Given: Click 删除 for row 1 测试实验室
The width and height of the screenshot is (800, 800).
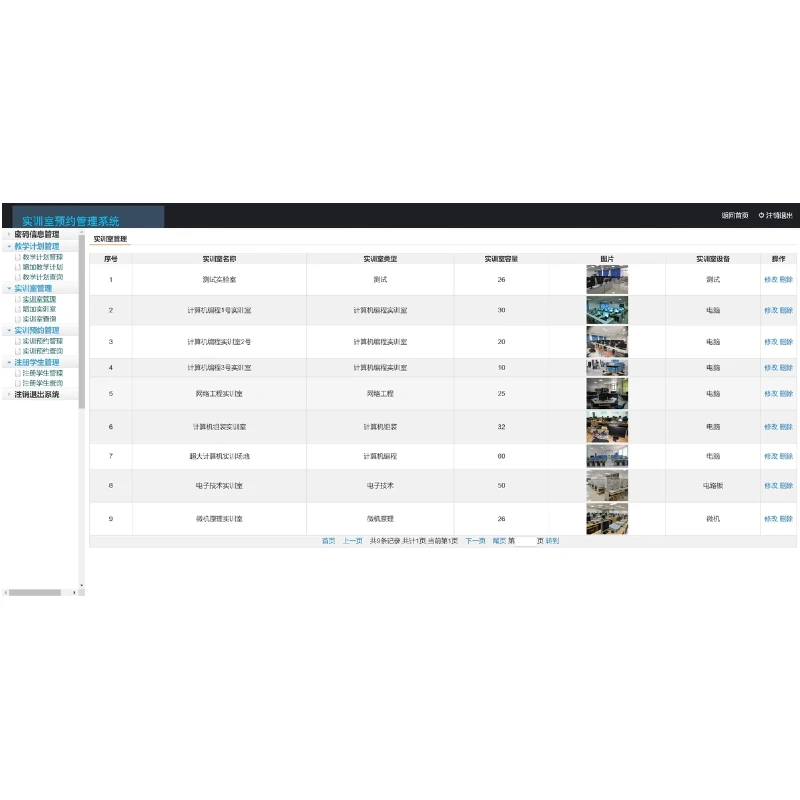Looking at the screenshot, I should [x=786, y=280].
